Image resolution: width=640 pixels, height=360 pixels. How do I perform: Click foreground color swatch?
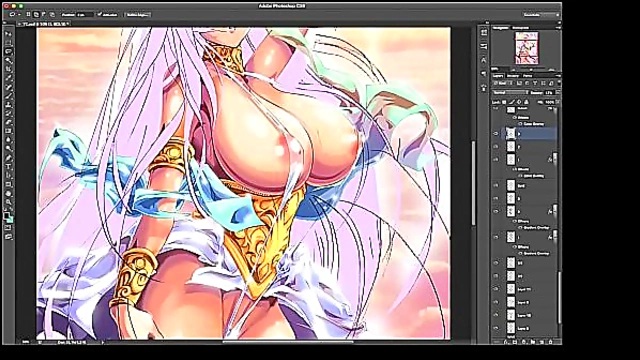[x=6, y=215]
